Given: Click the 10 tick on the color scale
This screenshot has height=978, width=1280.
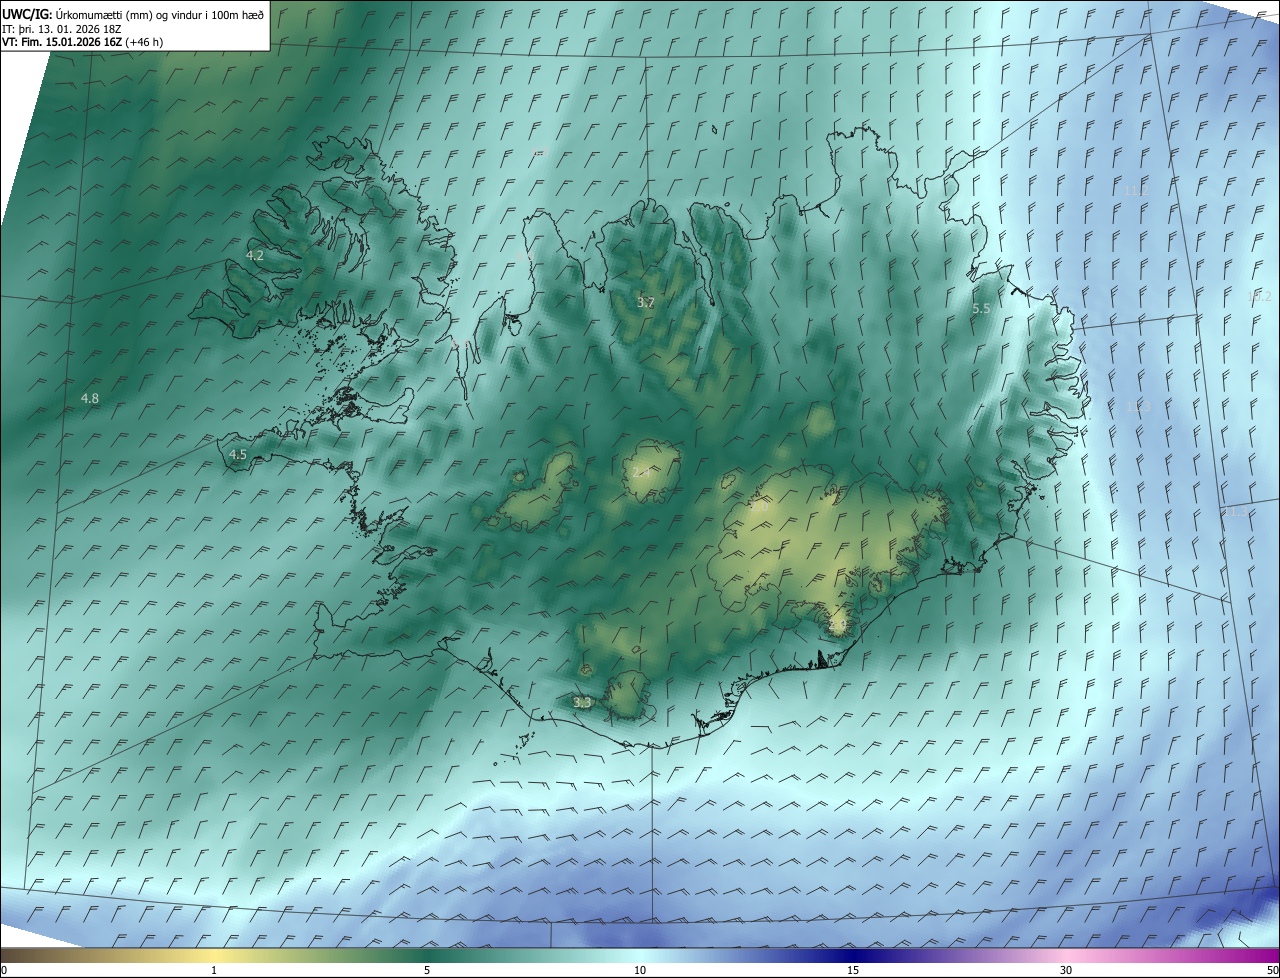Looking at the screenshot, I should (640, 970).
